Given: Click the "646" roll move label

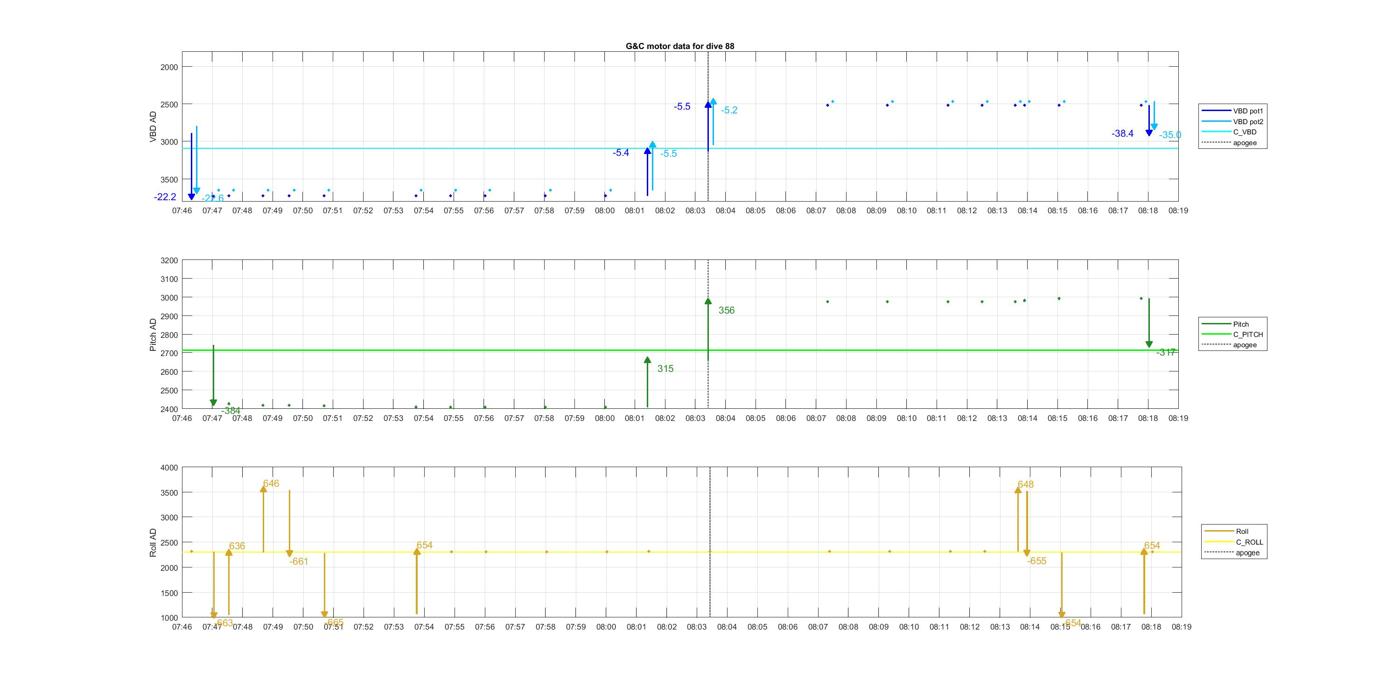Looking at the screenshot, I should [271, 484].
